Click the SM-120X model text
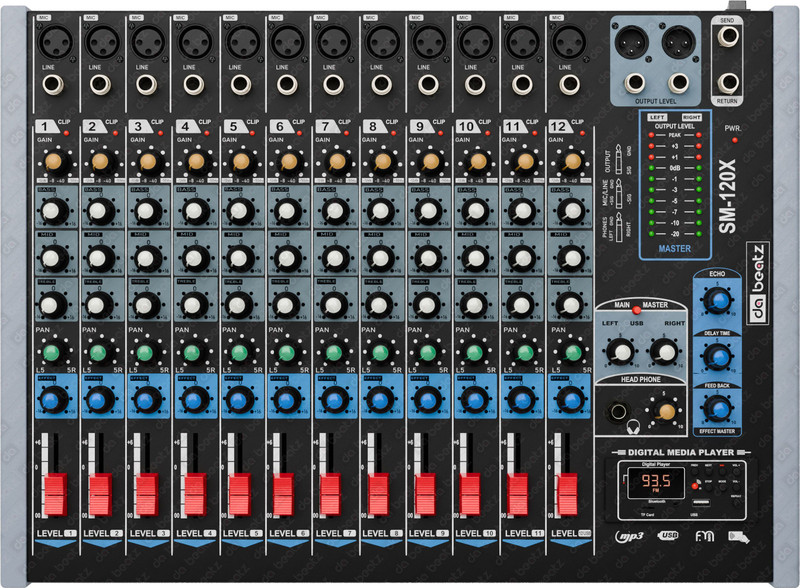 coord(727,196)
